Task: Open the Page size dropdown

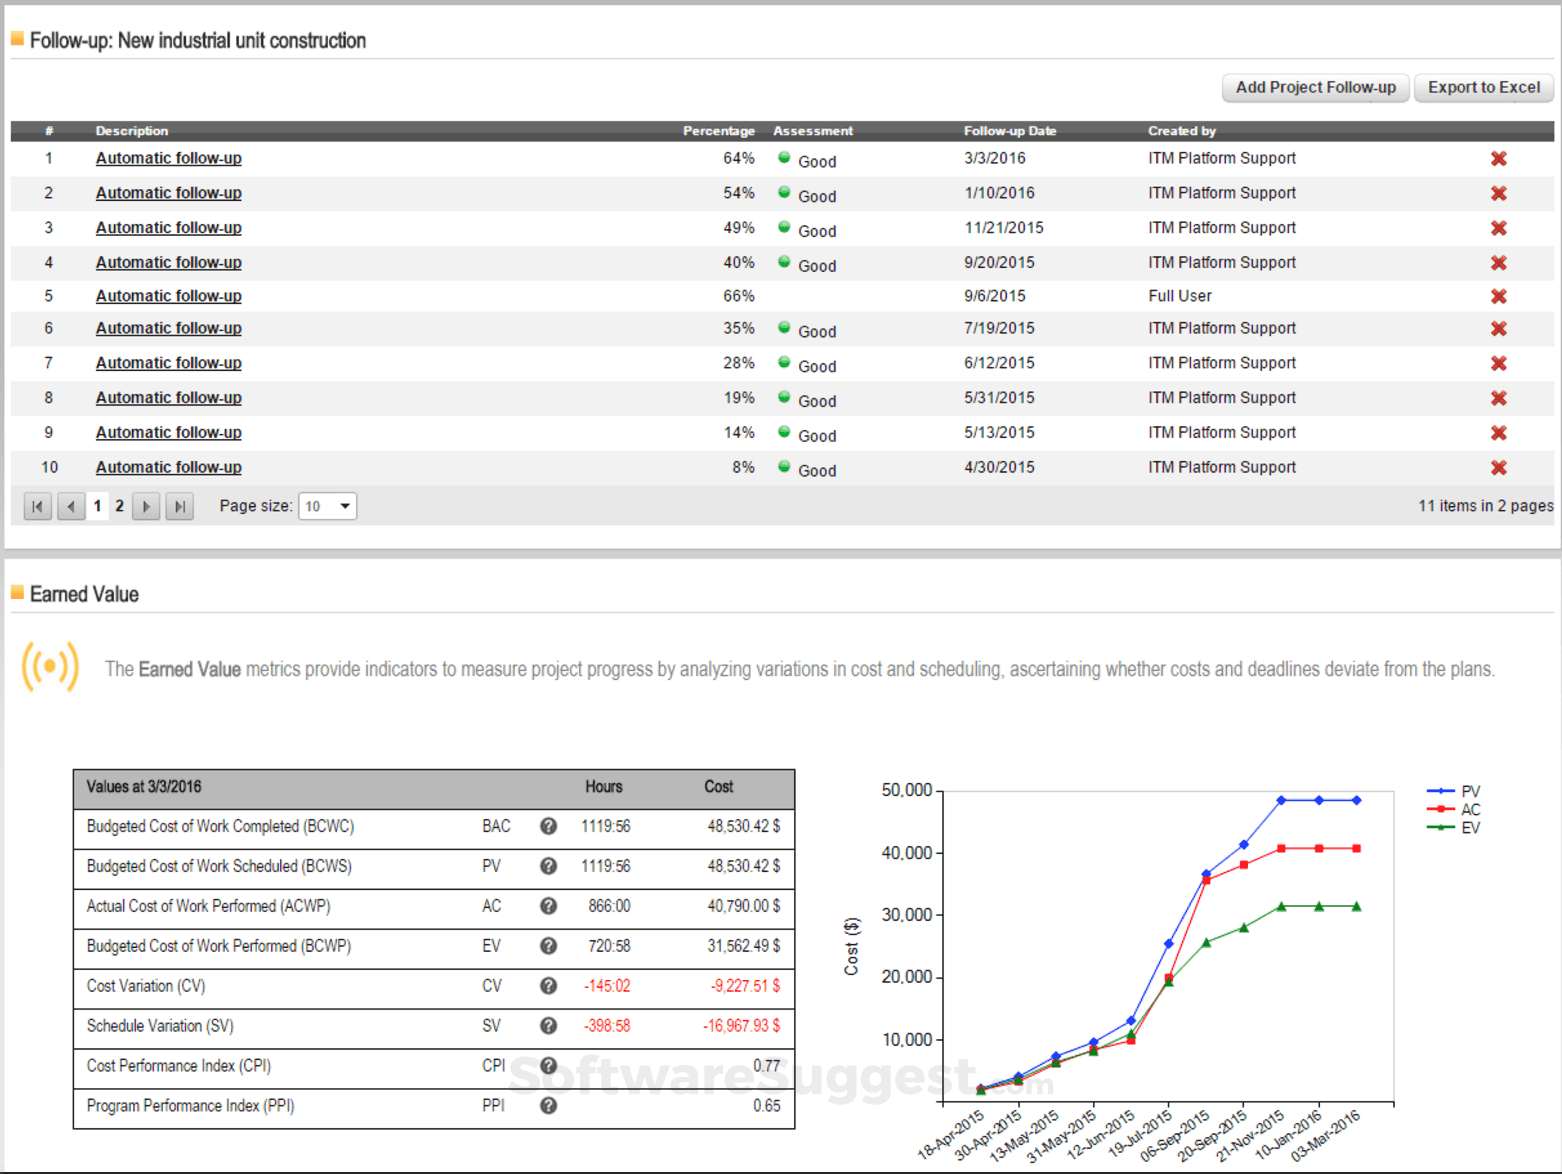Action: tap(328, 507)
